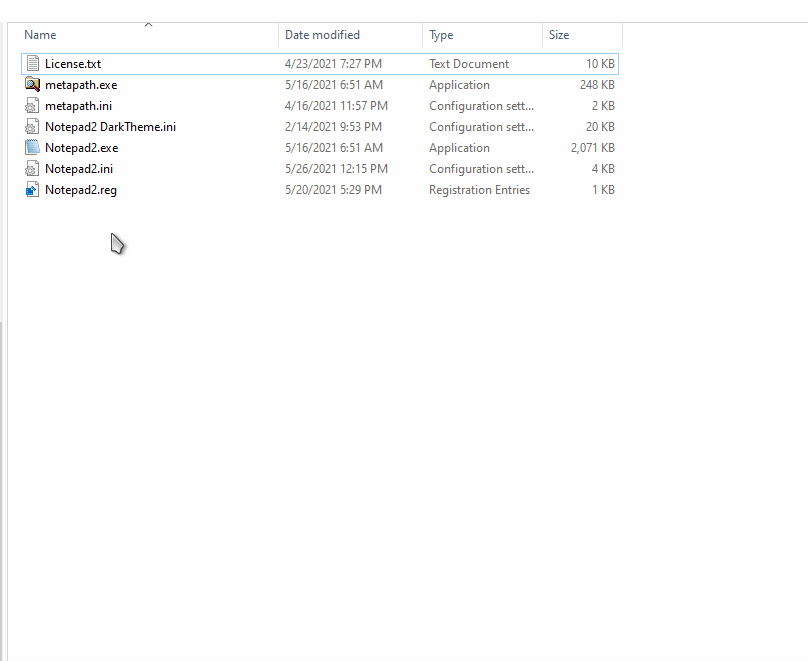The image size is (808, 661).
Task: Select the Notepad2.exe file name
Action: [x=81, y=147]
